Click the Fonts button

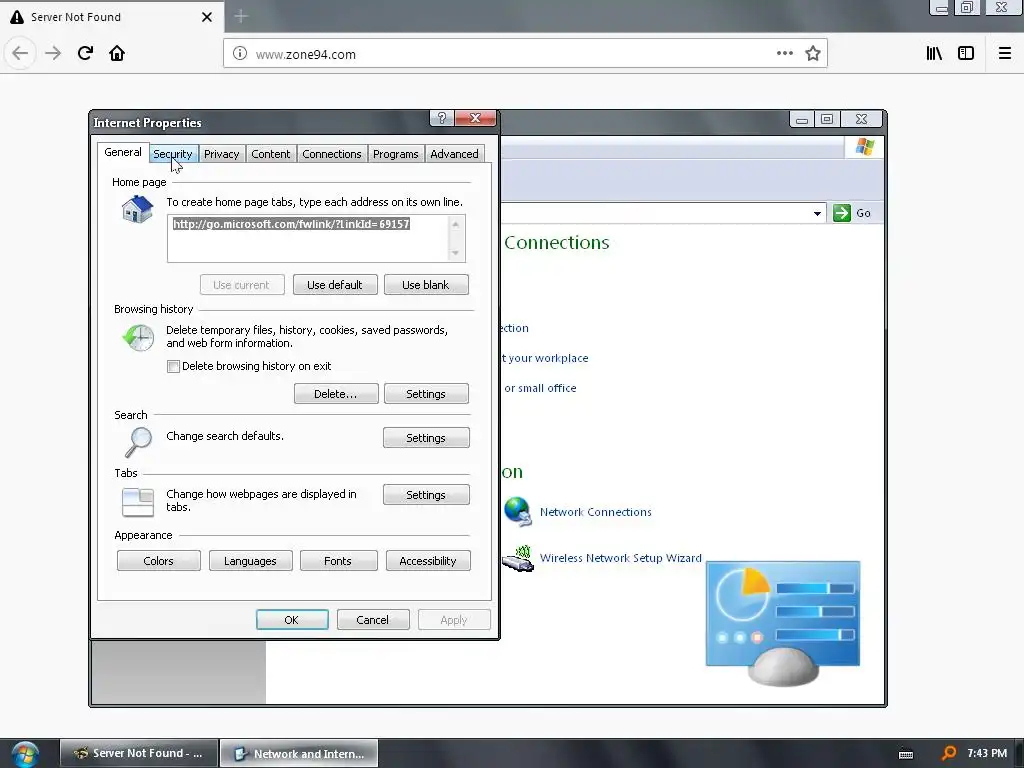338,561
